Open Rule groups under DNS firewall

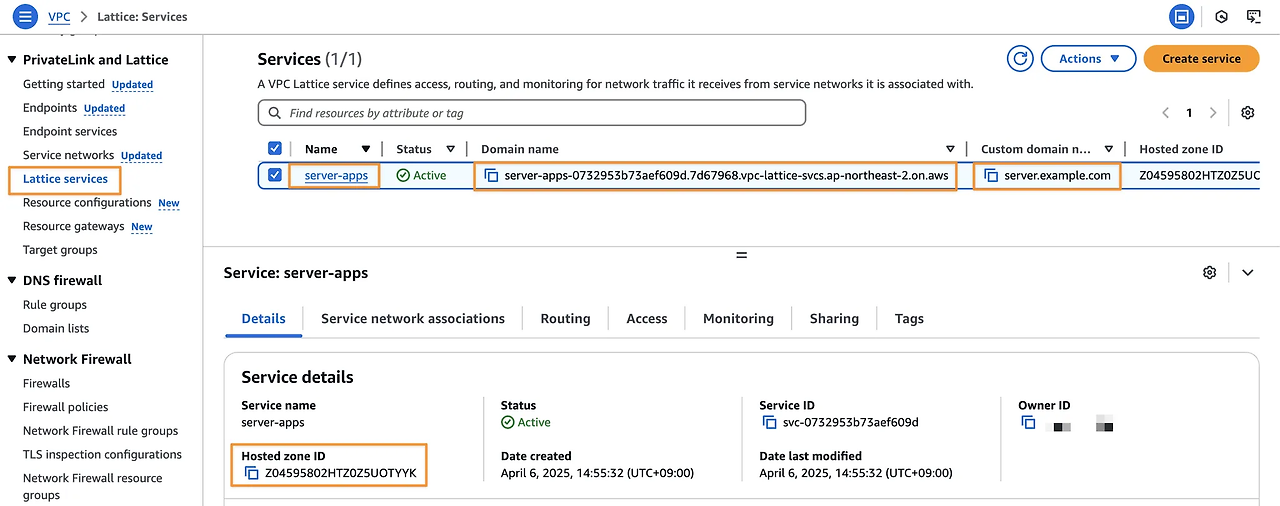click(55, 305)
